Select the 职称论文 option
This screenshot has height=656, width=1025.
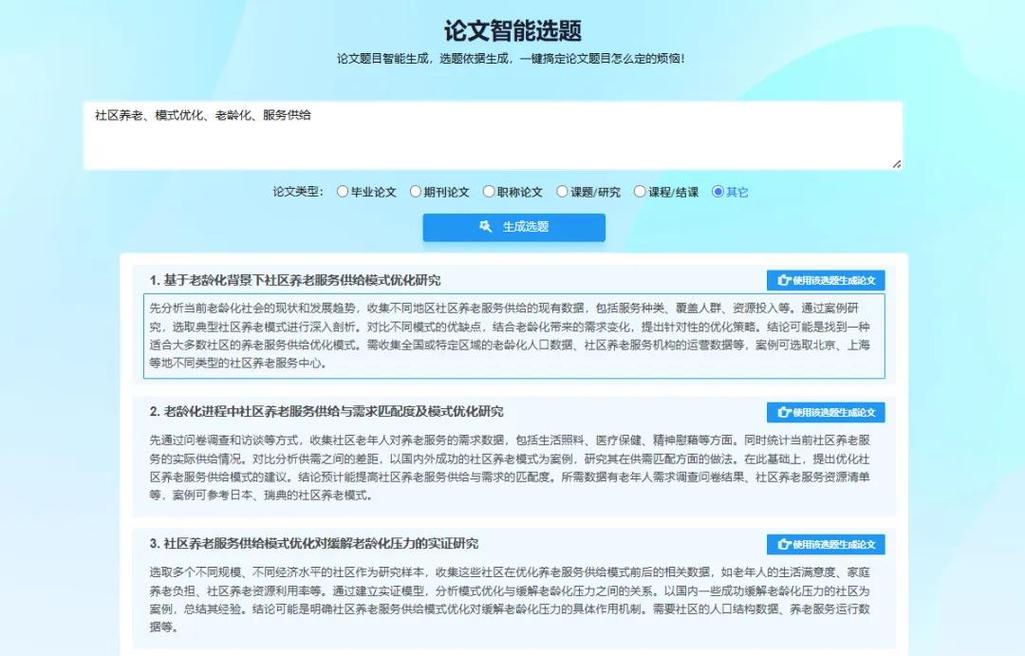pyautogui.click(x=488, y=191)
